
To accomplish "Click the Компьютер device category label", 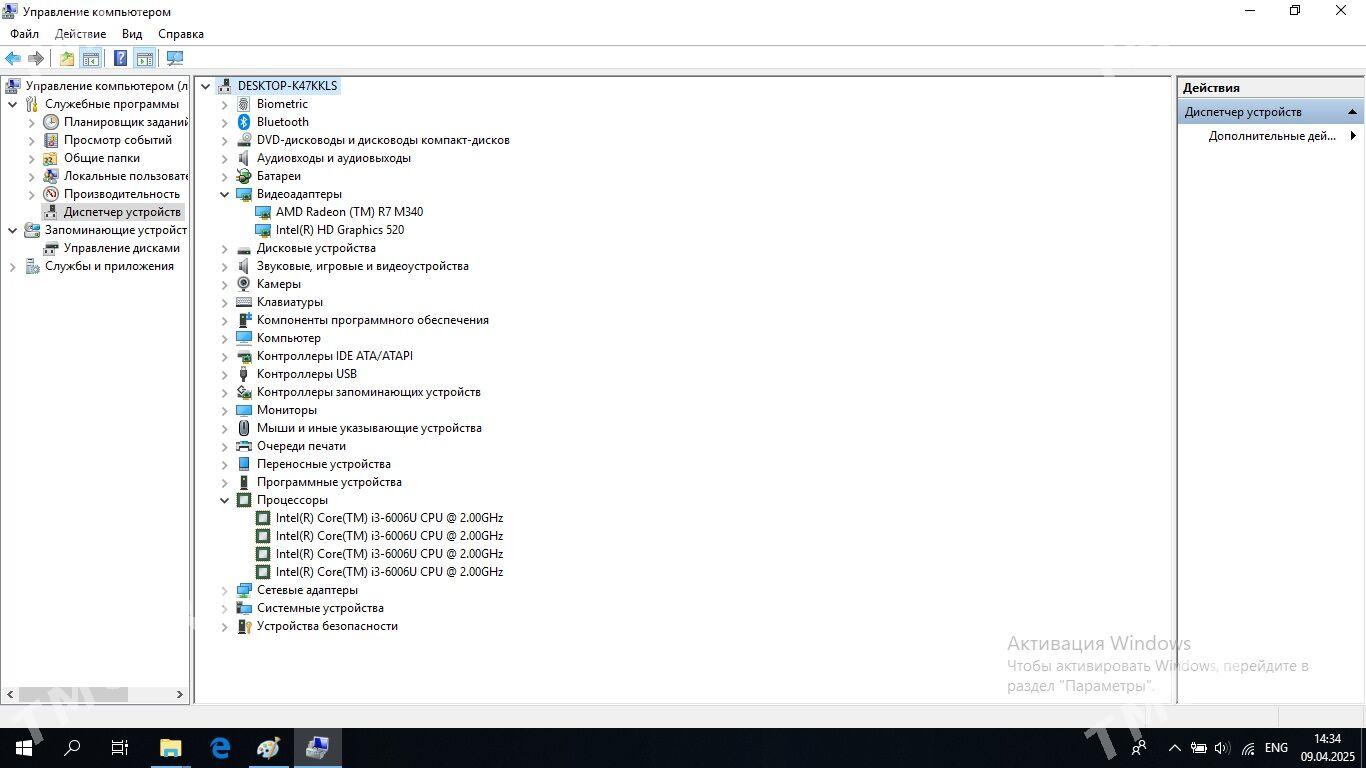I will tap(289, 338).
